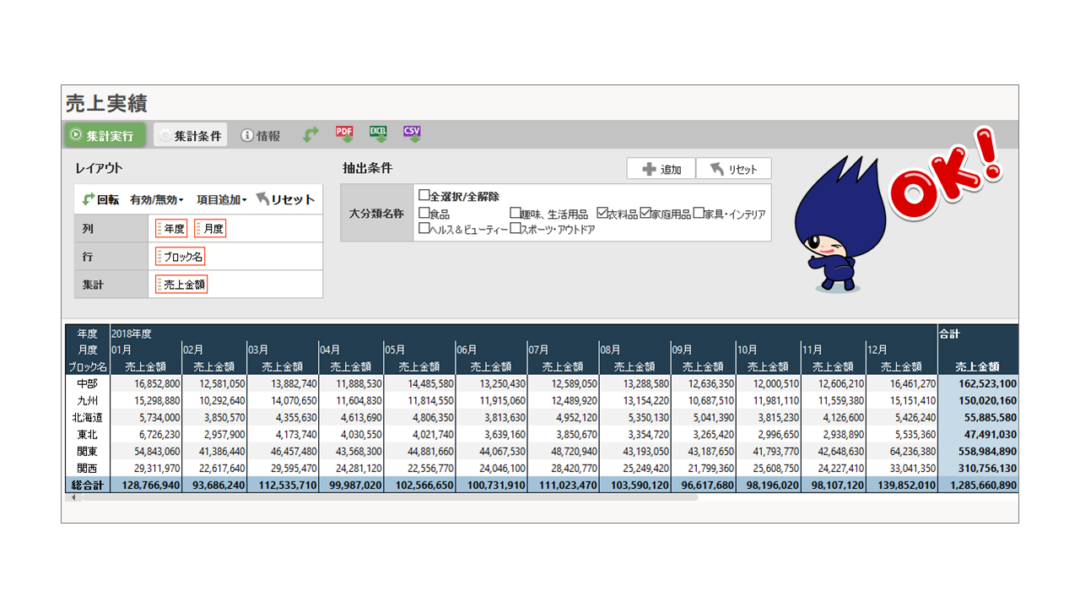This screenshot has width=1080, height=608.
Task: Click the 追加 button in 抽出条件
Action: 663,169
